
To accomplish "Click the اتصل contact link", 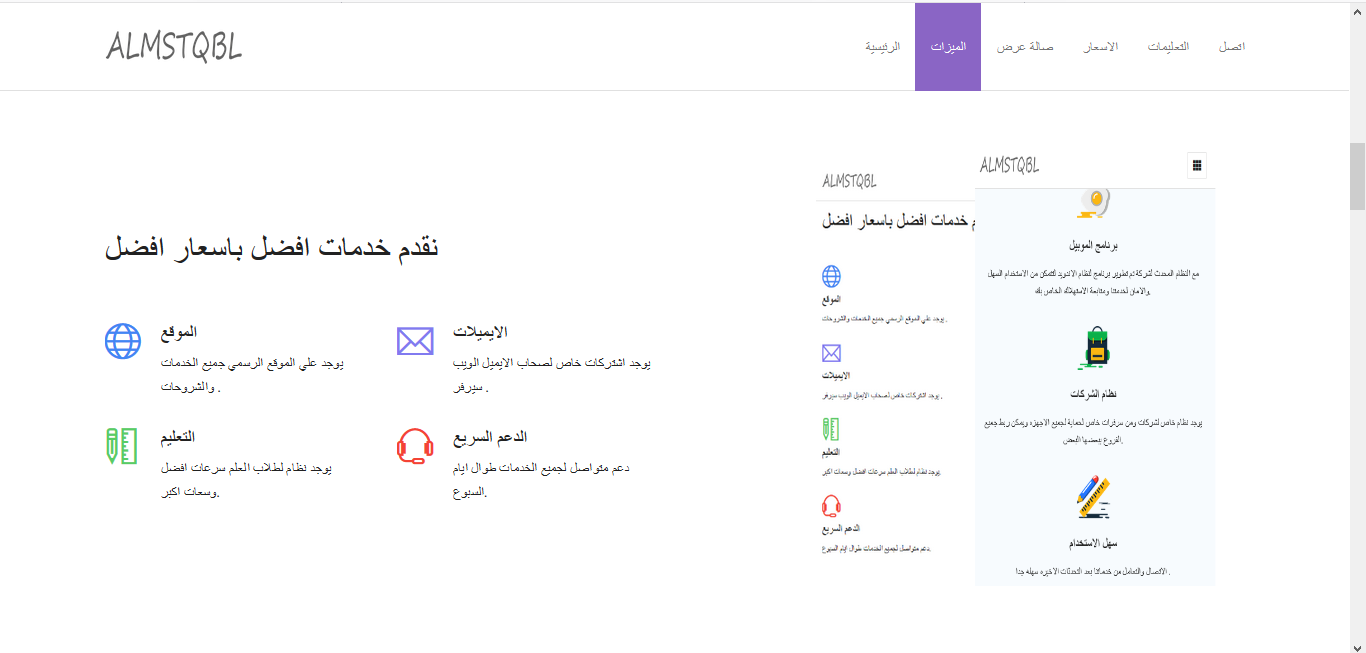I will [x=1232, y=46].
